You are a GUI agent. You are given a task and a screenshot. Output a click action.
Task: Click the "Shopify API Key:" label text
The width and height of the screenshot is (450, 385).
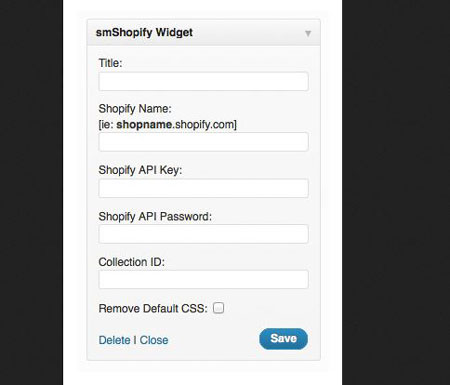pos(140,170)
